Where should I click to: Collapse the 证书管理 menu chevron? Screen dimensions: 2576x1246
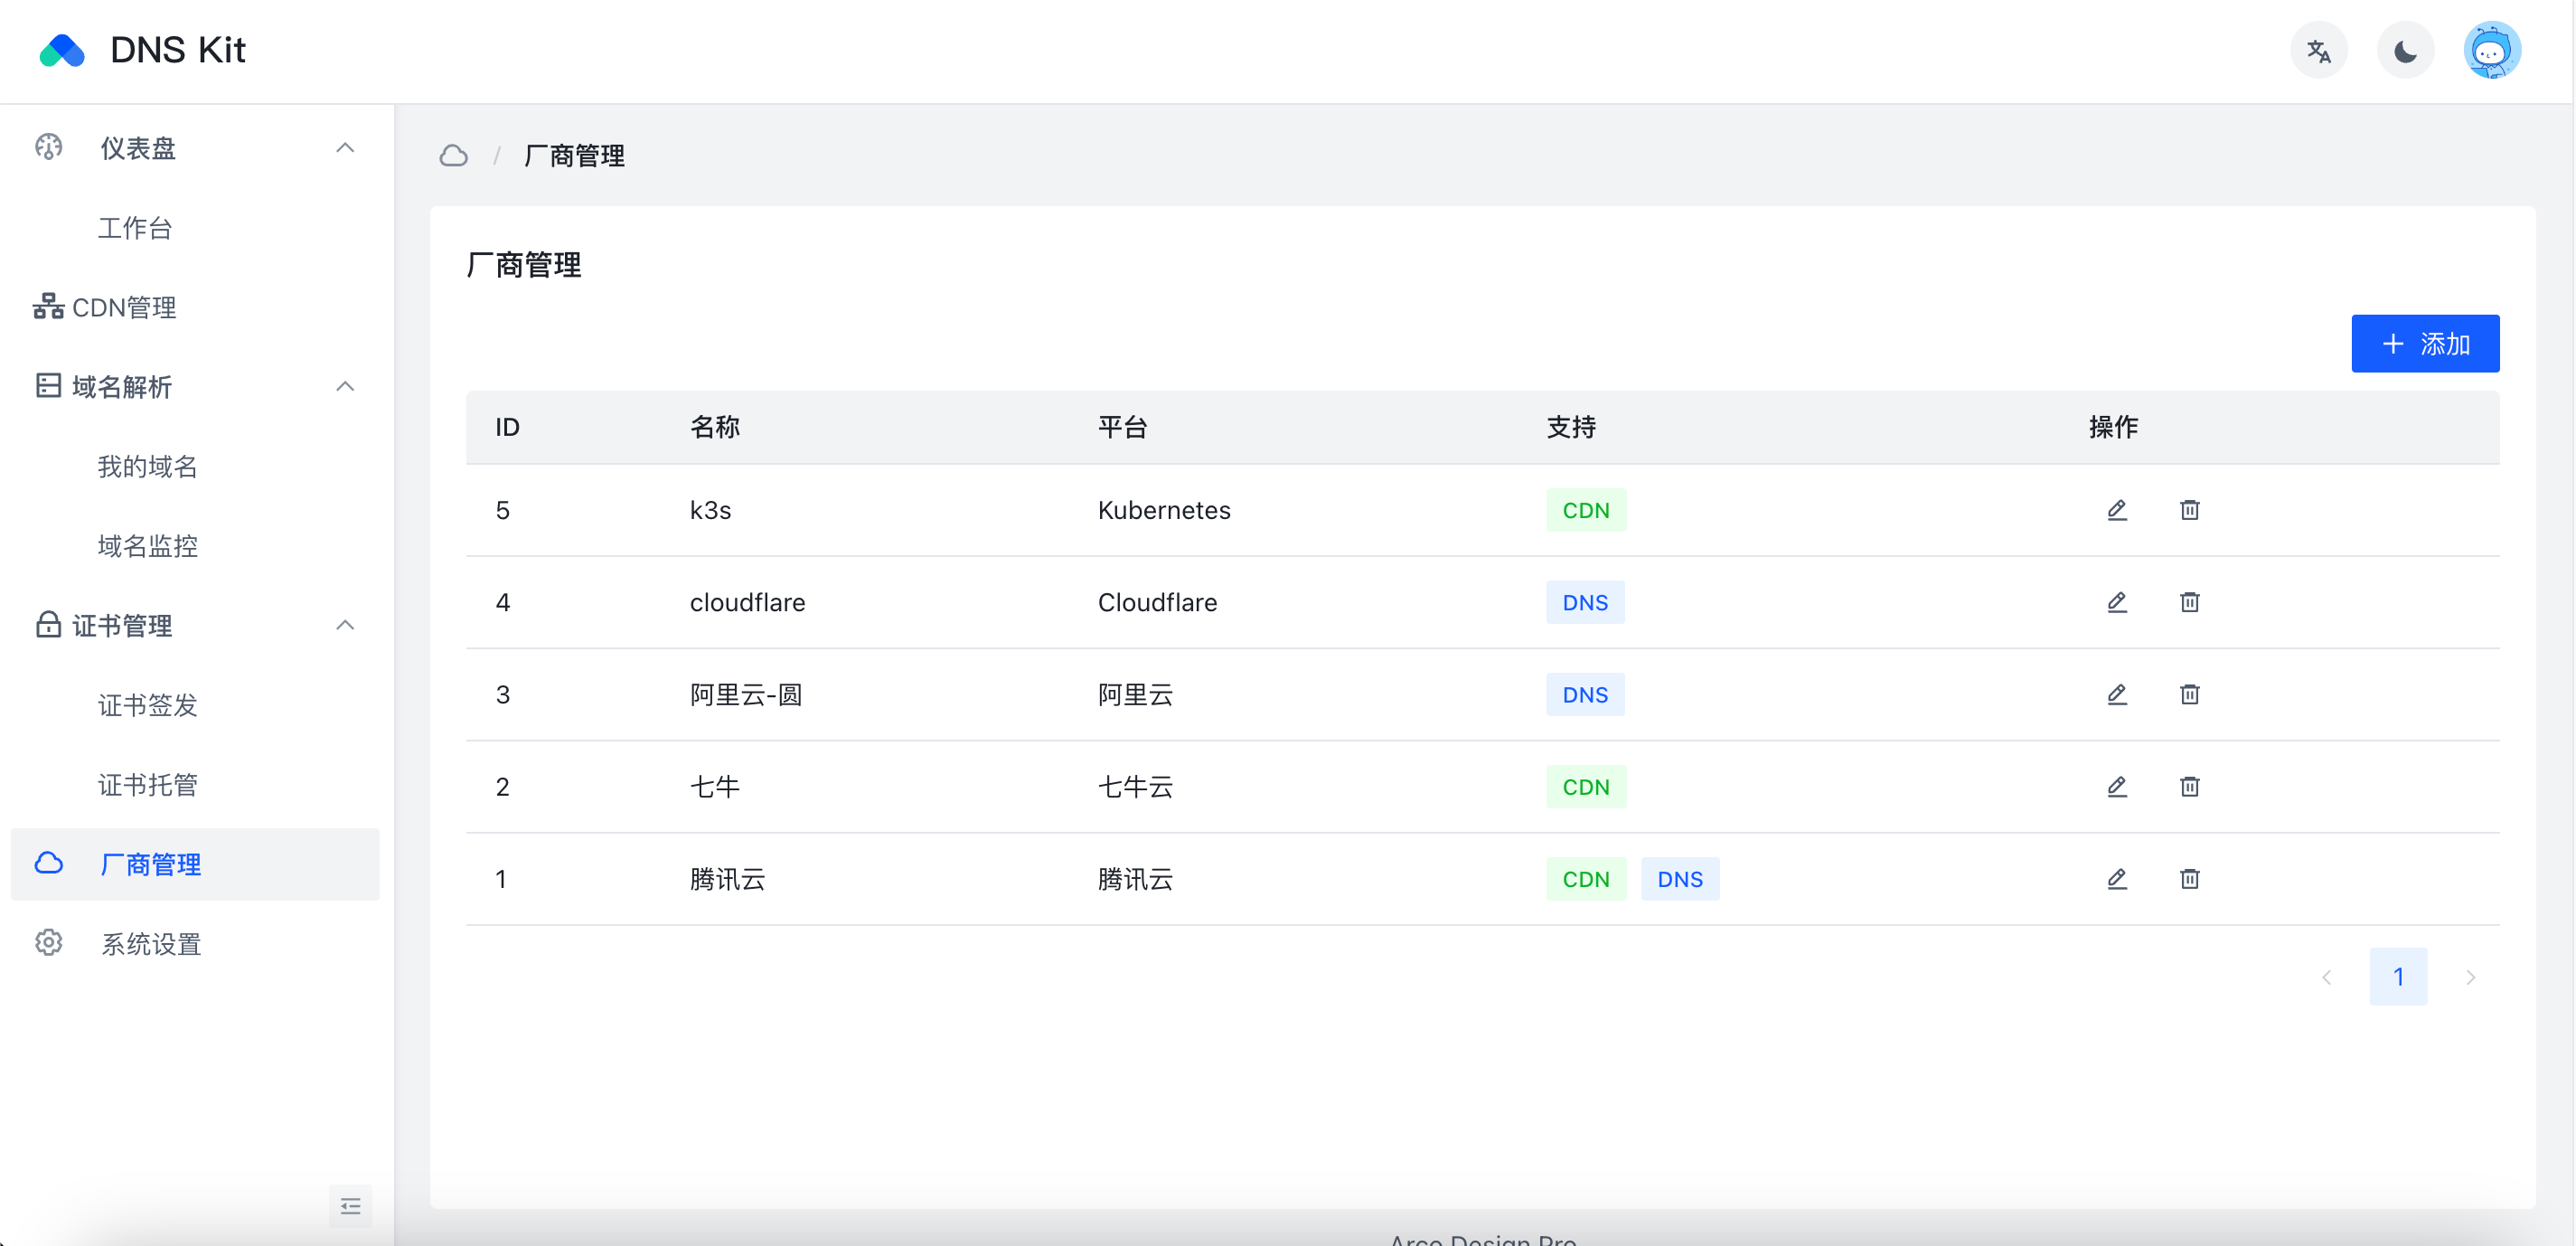pyautogui.click(x=345, y=625)
